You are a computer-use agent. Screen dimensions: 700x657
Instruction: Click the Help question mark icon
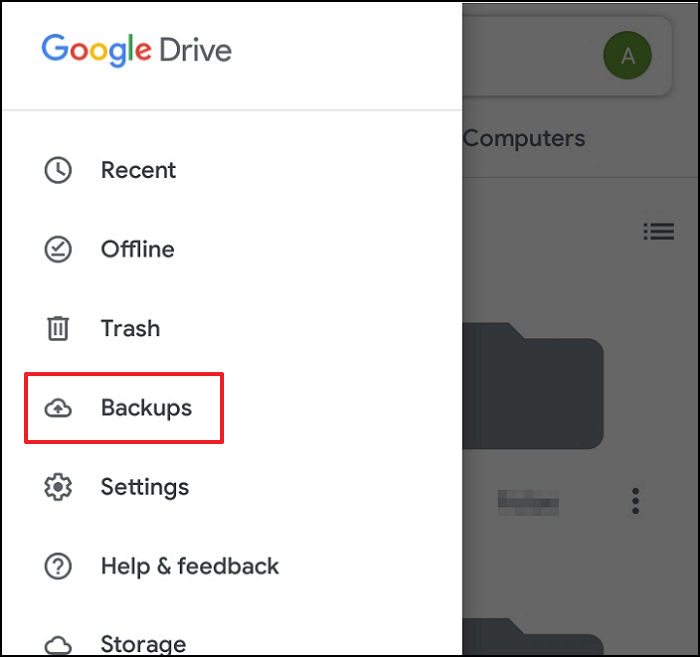[x=58, y=566]
